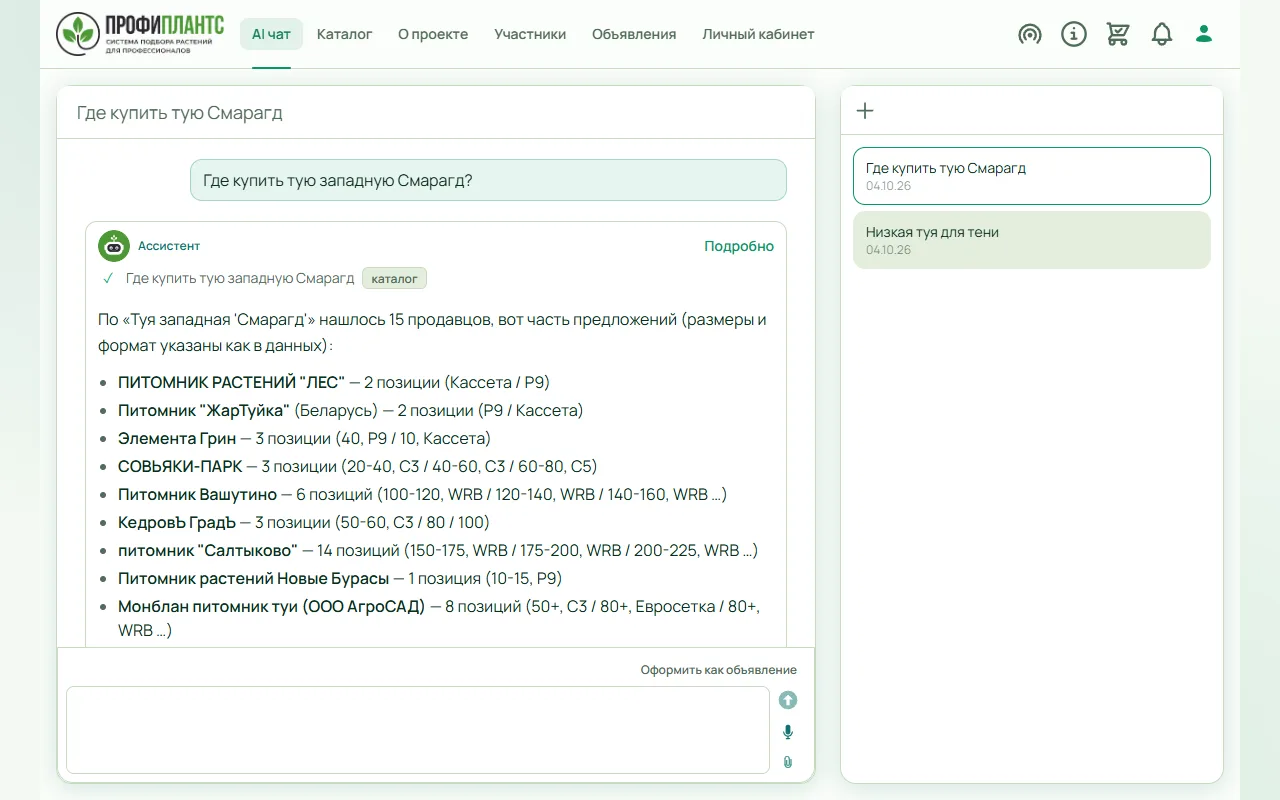The width and height of the screenshot is (1280, 800).
Task: Click seller СОВЬЯКИ-ПАРК
Action: pos(180,466)
